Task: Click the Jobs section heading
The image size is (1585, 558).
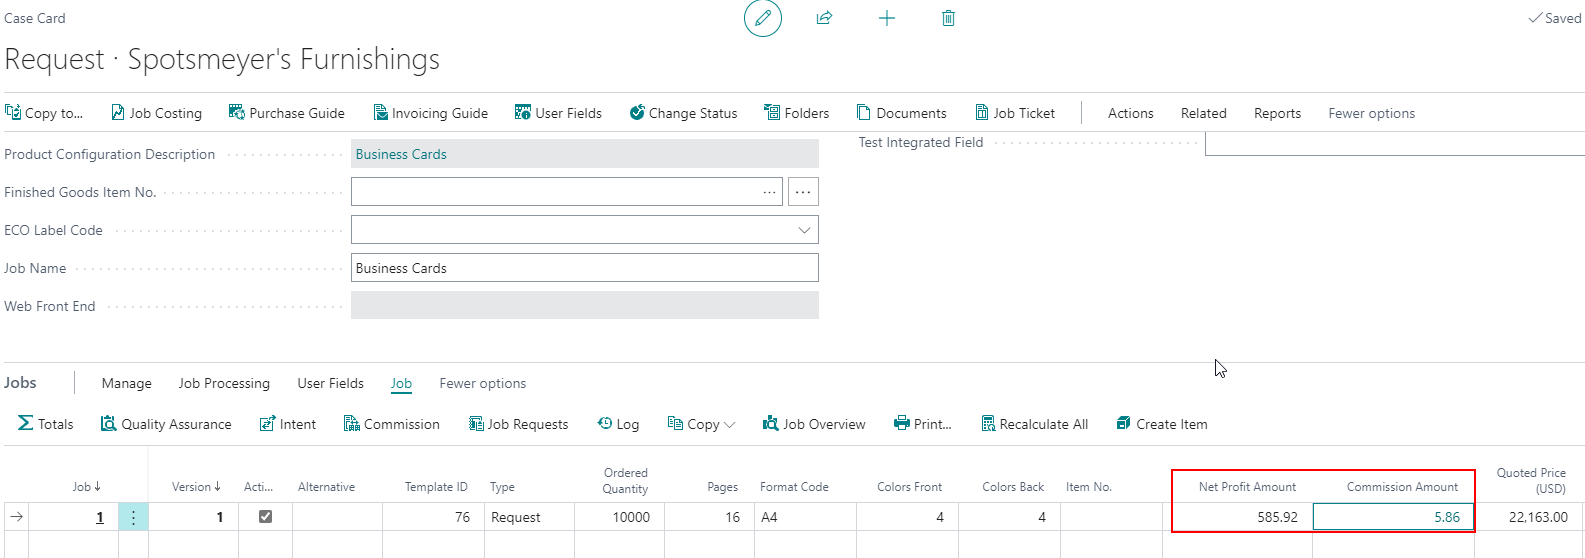Action: [x=20, y=383]
